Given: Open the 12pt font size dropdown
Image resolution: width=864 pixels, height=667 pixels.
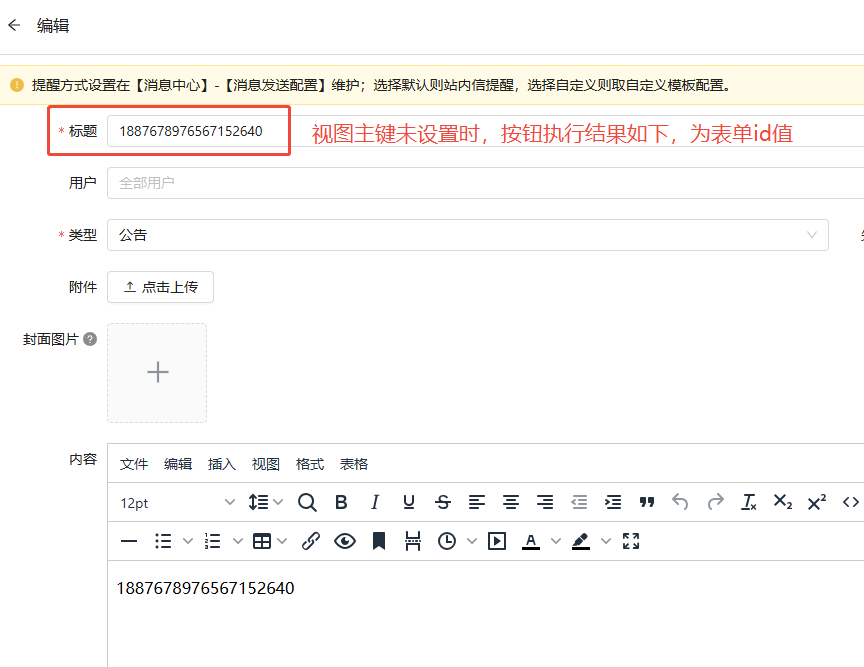Looking at the screenshot, I should coord(177,502).
